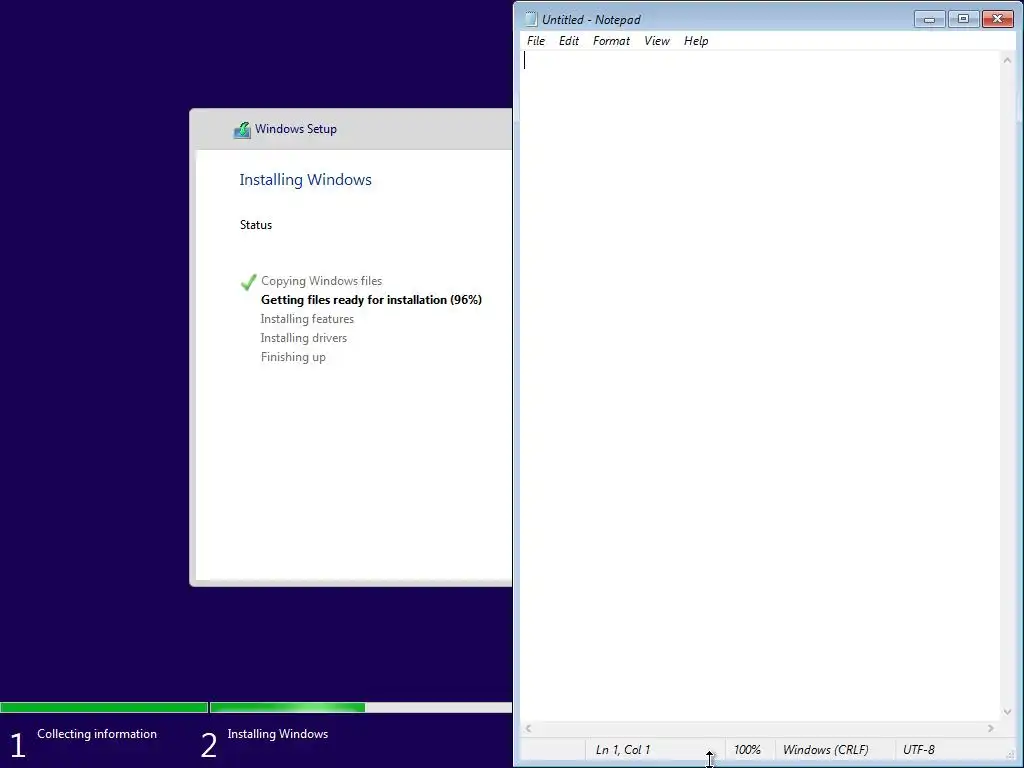Click the Installing Windows stage label at bottom
1024x768 pixels.
[x=278, y=733]
